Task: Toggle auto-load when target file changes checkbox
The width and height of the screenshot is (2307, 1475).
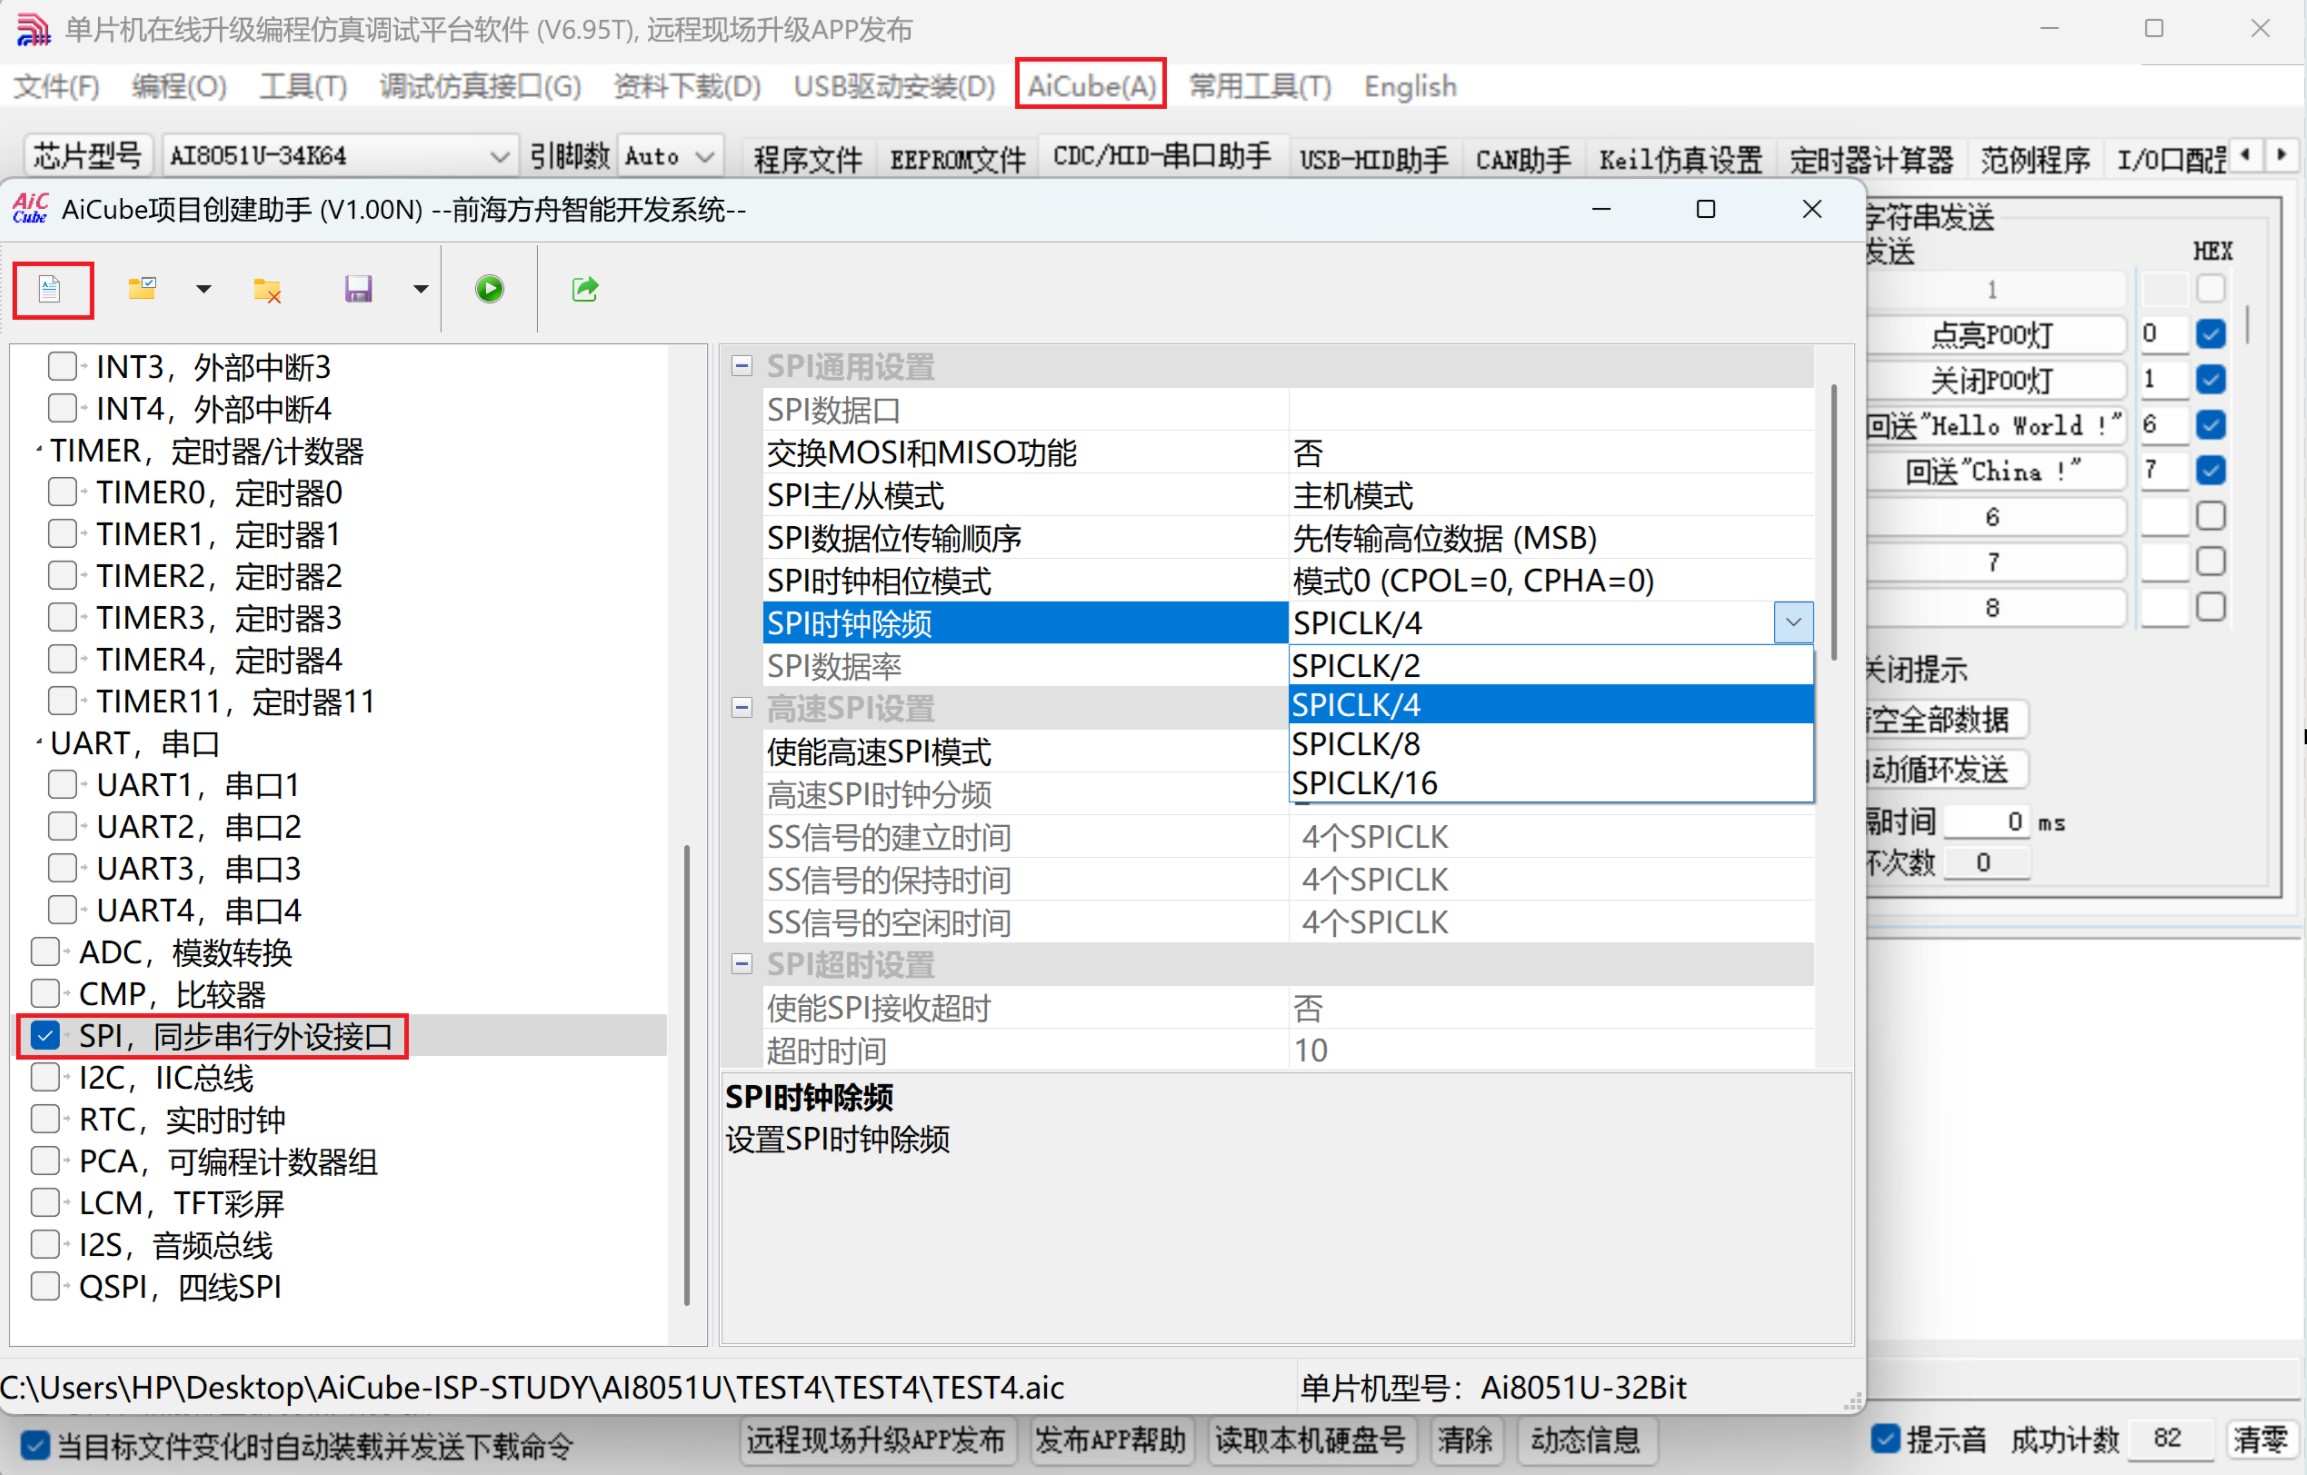Action: pos(35,1444)
